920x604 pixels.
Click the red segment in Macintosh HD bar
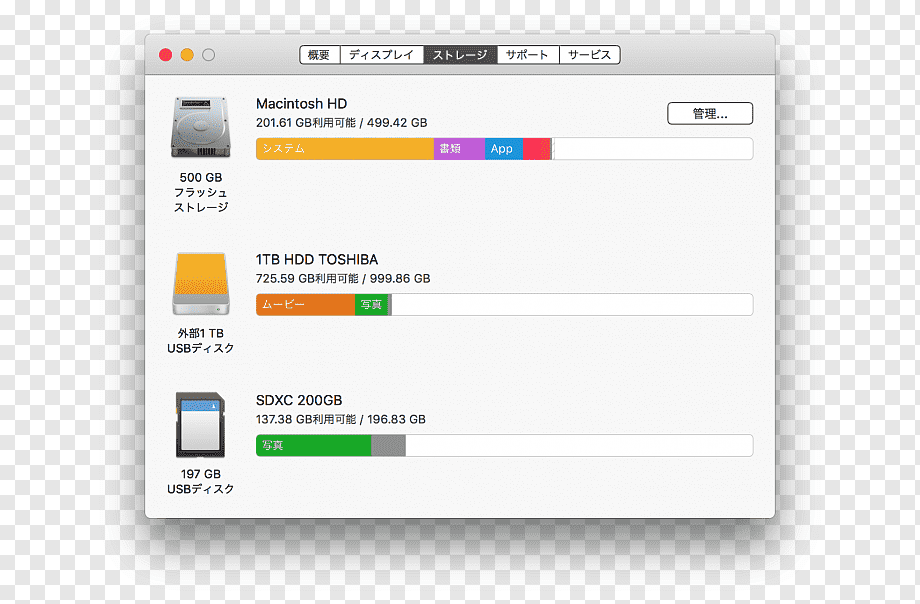[537, 149]
